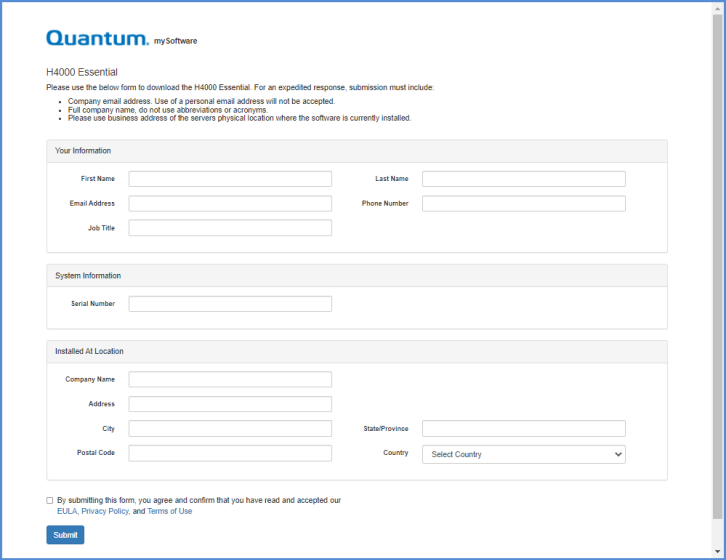Click the Your Information section header

(357, 151)
